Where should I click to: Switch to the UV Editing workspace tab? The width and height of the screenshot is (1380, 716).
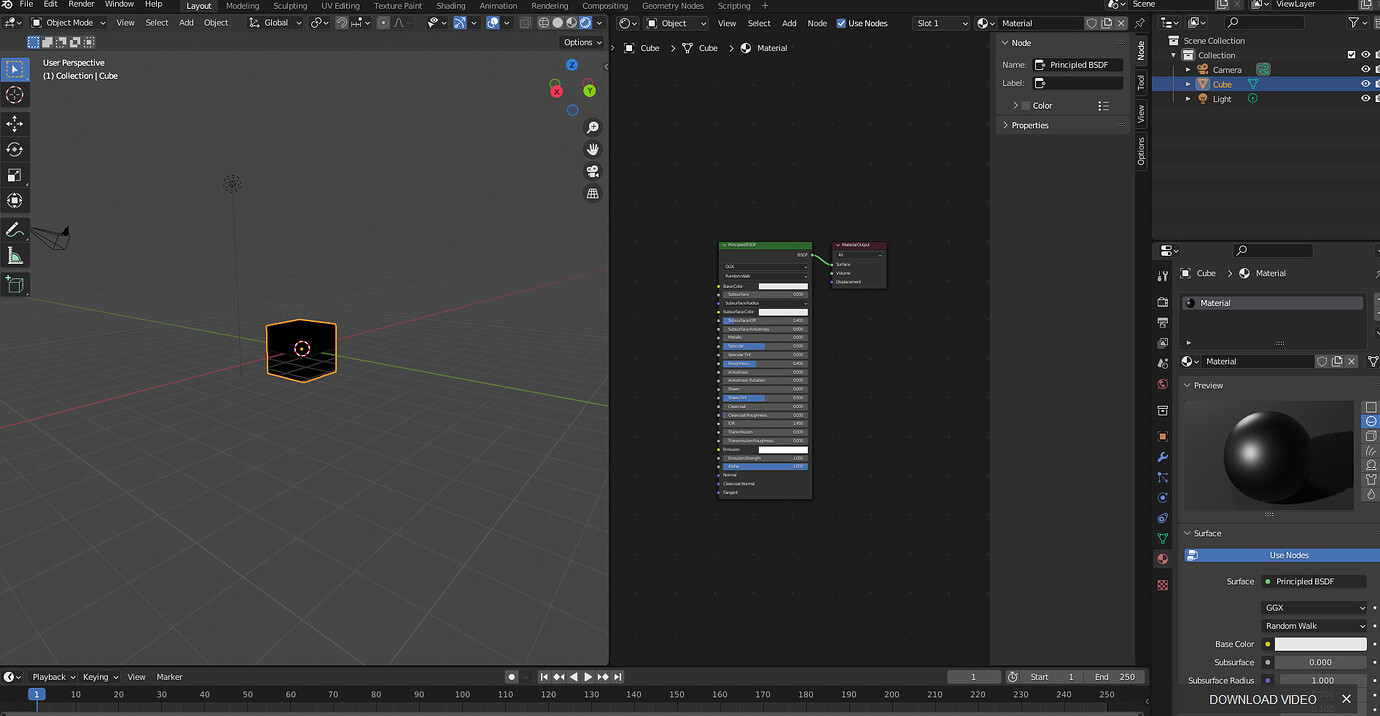340,6
